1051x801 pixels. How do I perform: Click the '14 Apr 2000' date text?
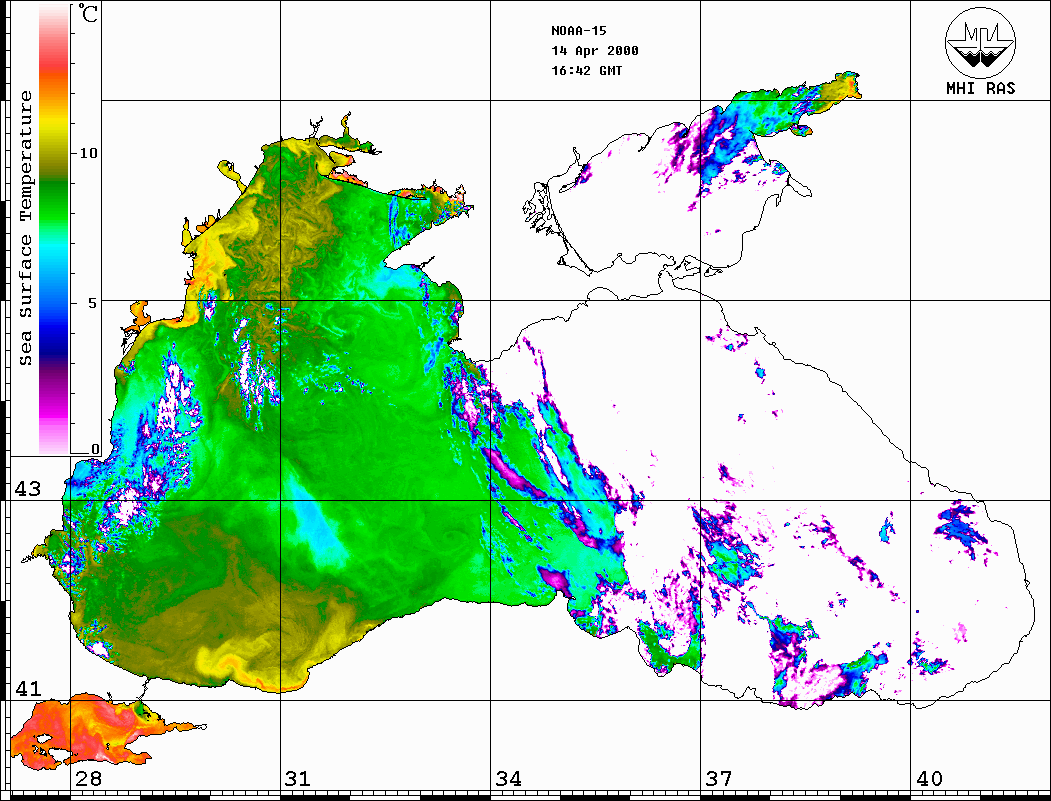coord(595,51)
